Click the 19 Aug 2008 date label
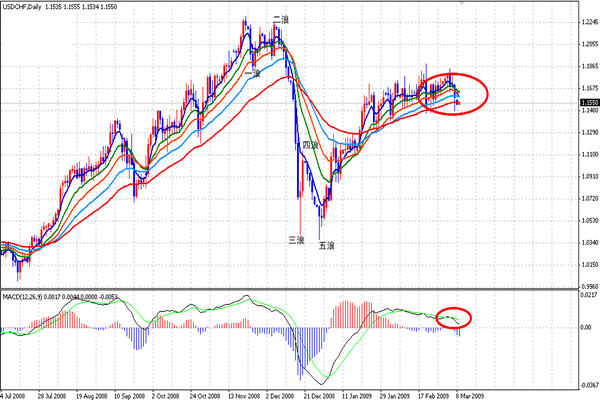Screen dimensions: 600x400 92,396
